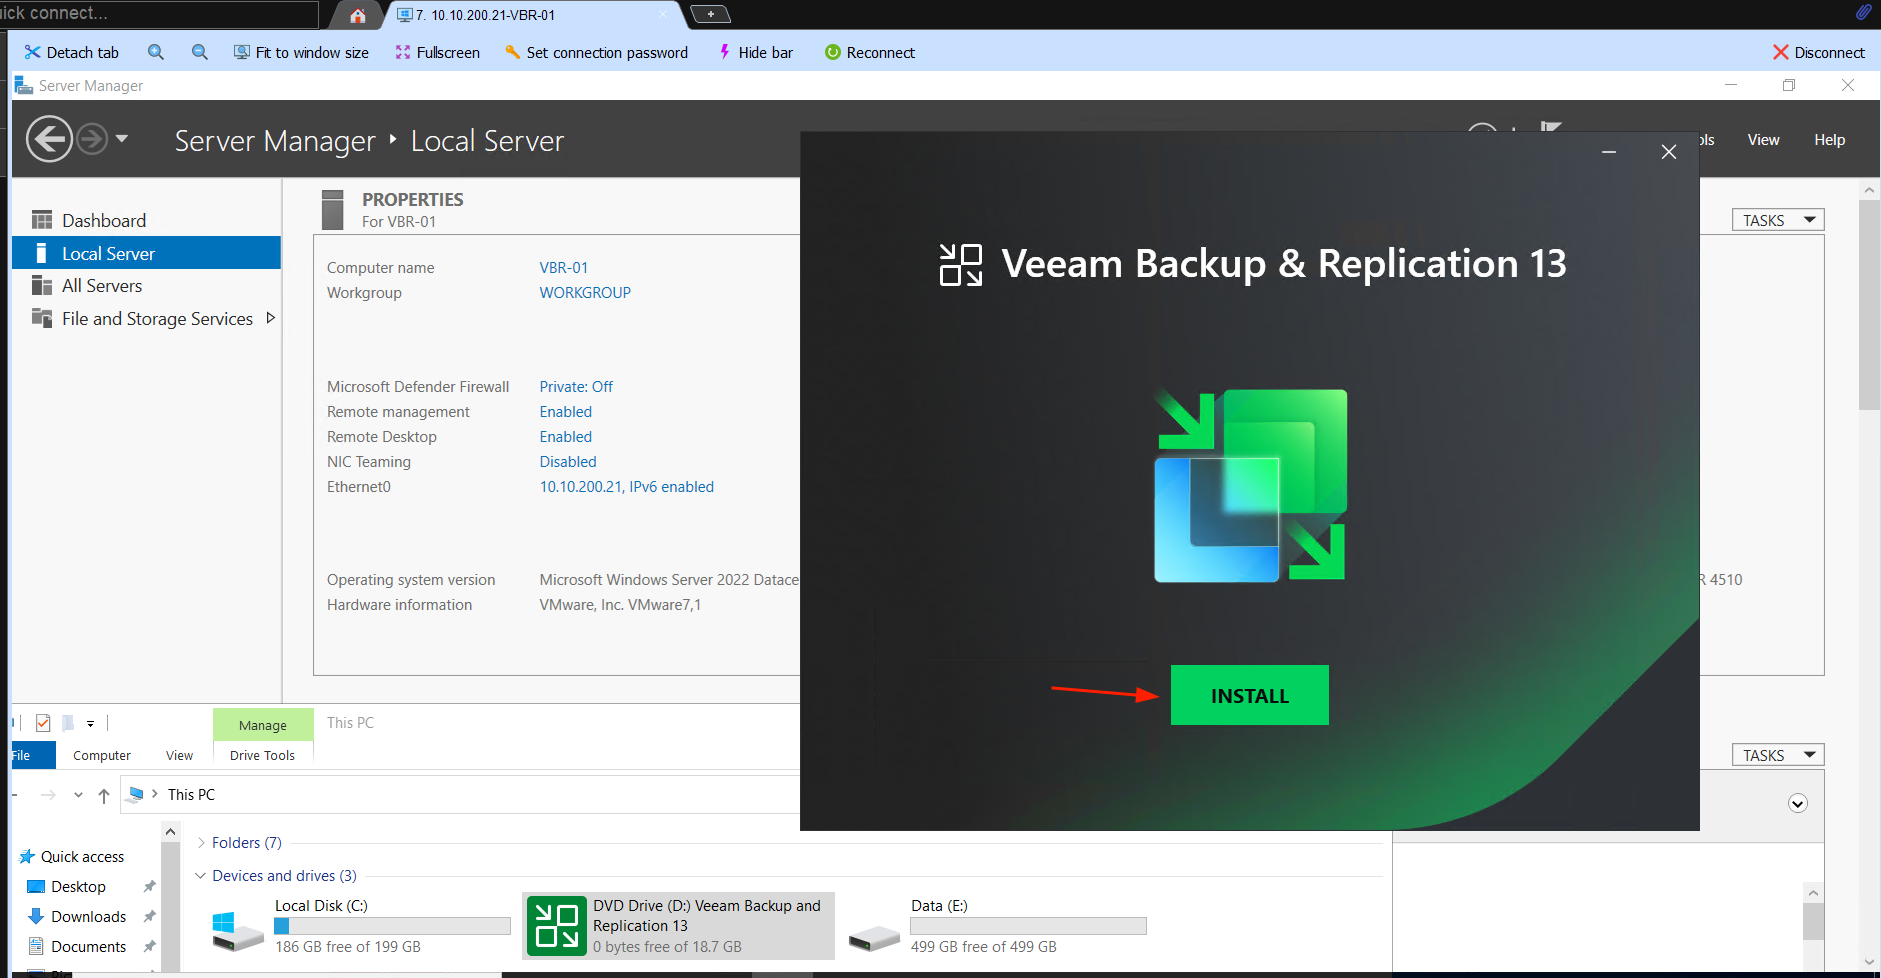Open Set connection password
The image size is (1881, 978).
pyautogui.click(x=596, y=52)
